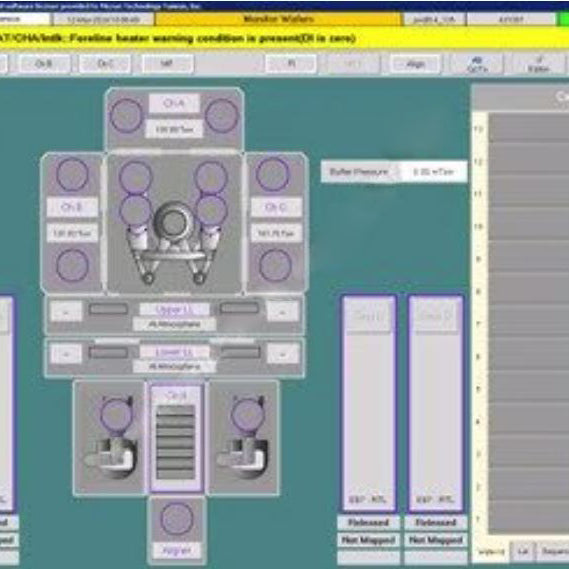Open the Ch B chamber label in mainframe view
Viewport: 569px width, 569px height.
coord(72,207)
